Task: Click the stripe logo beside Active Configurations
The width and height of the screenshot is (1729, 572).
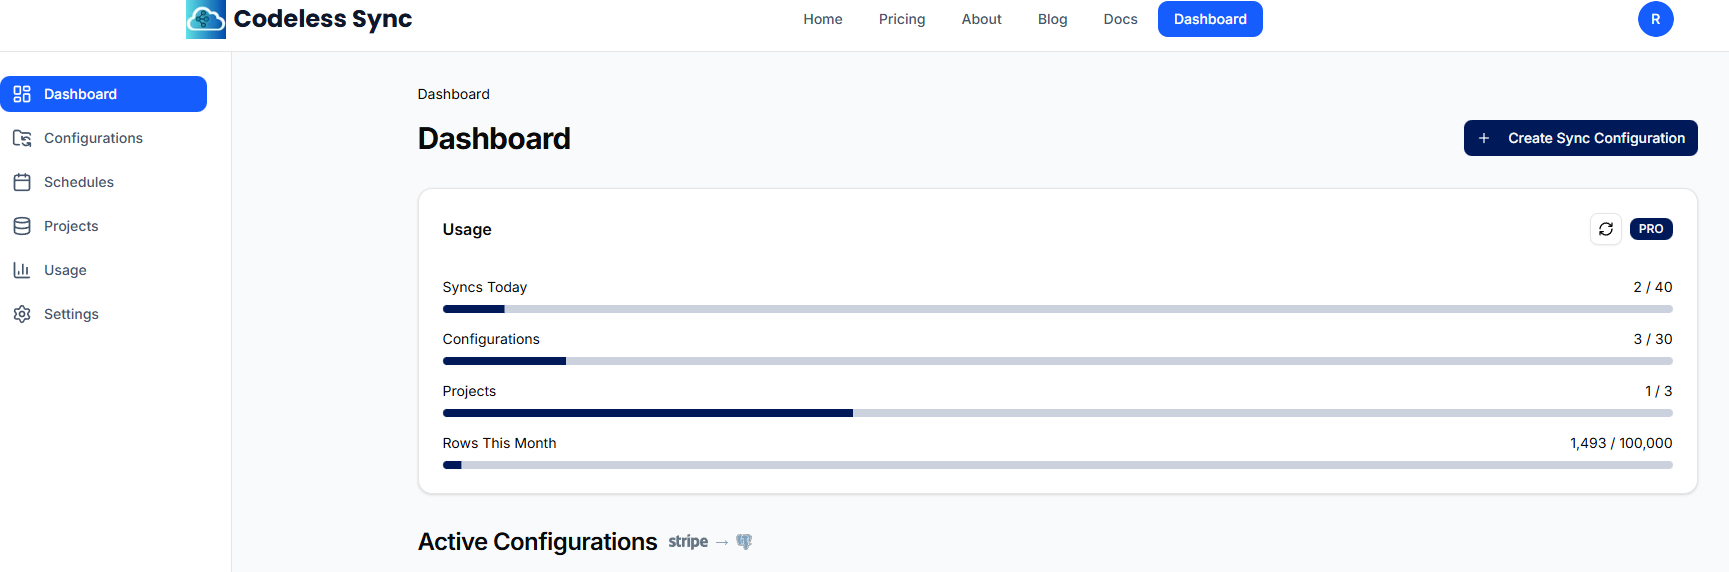Action: coord(688,542)
